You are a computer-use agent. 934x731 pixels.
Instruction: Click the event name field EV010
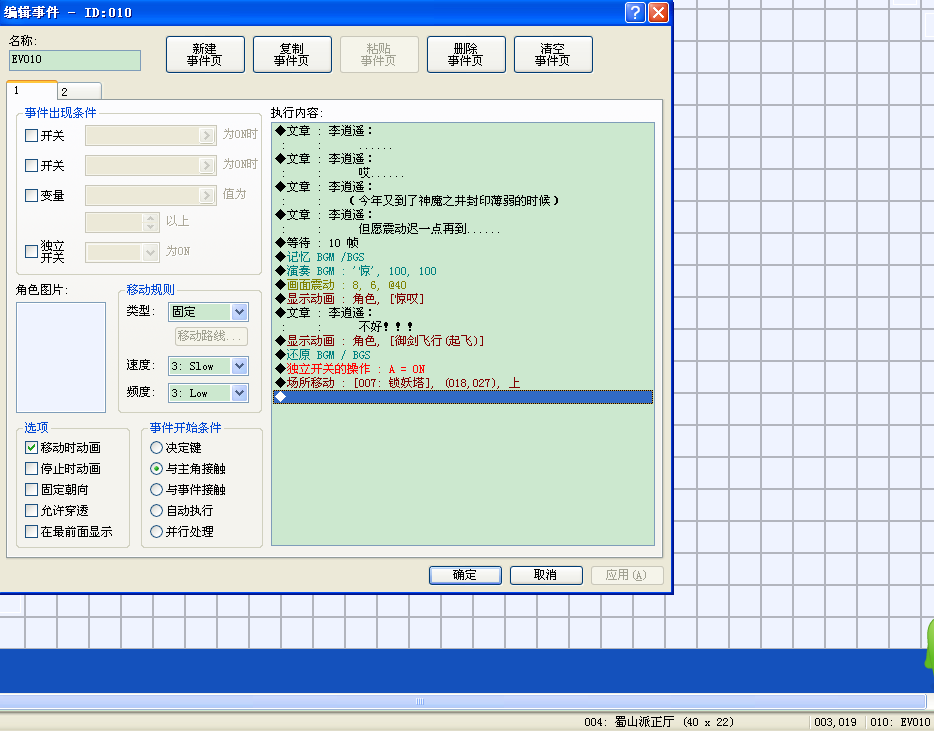point(75,60)
